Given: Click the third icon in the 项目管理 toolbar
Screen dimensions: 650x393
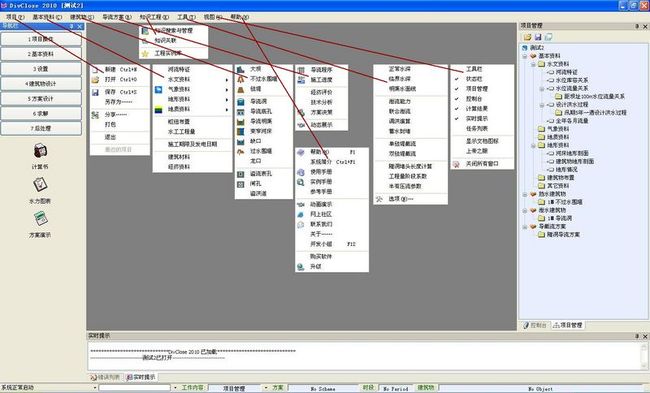Looking at the screenshot, I should pos(548,37).
